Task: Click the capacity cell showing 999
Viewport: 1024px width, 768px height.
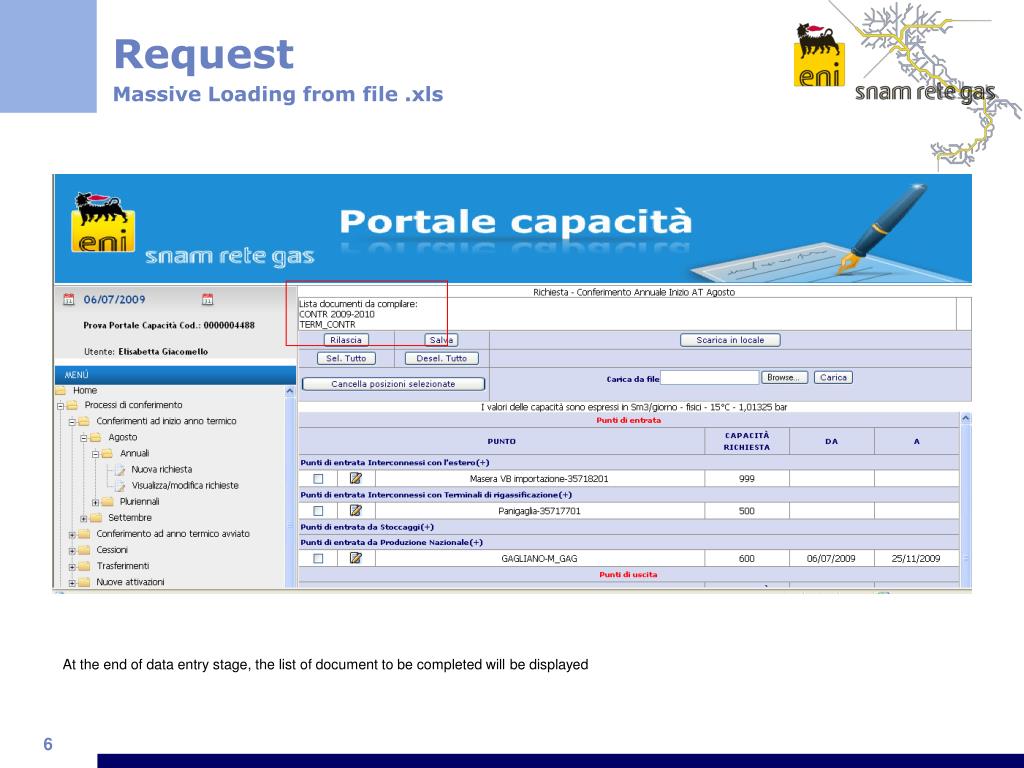Action: tap(746, 479)
